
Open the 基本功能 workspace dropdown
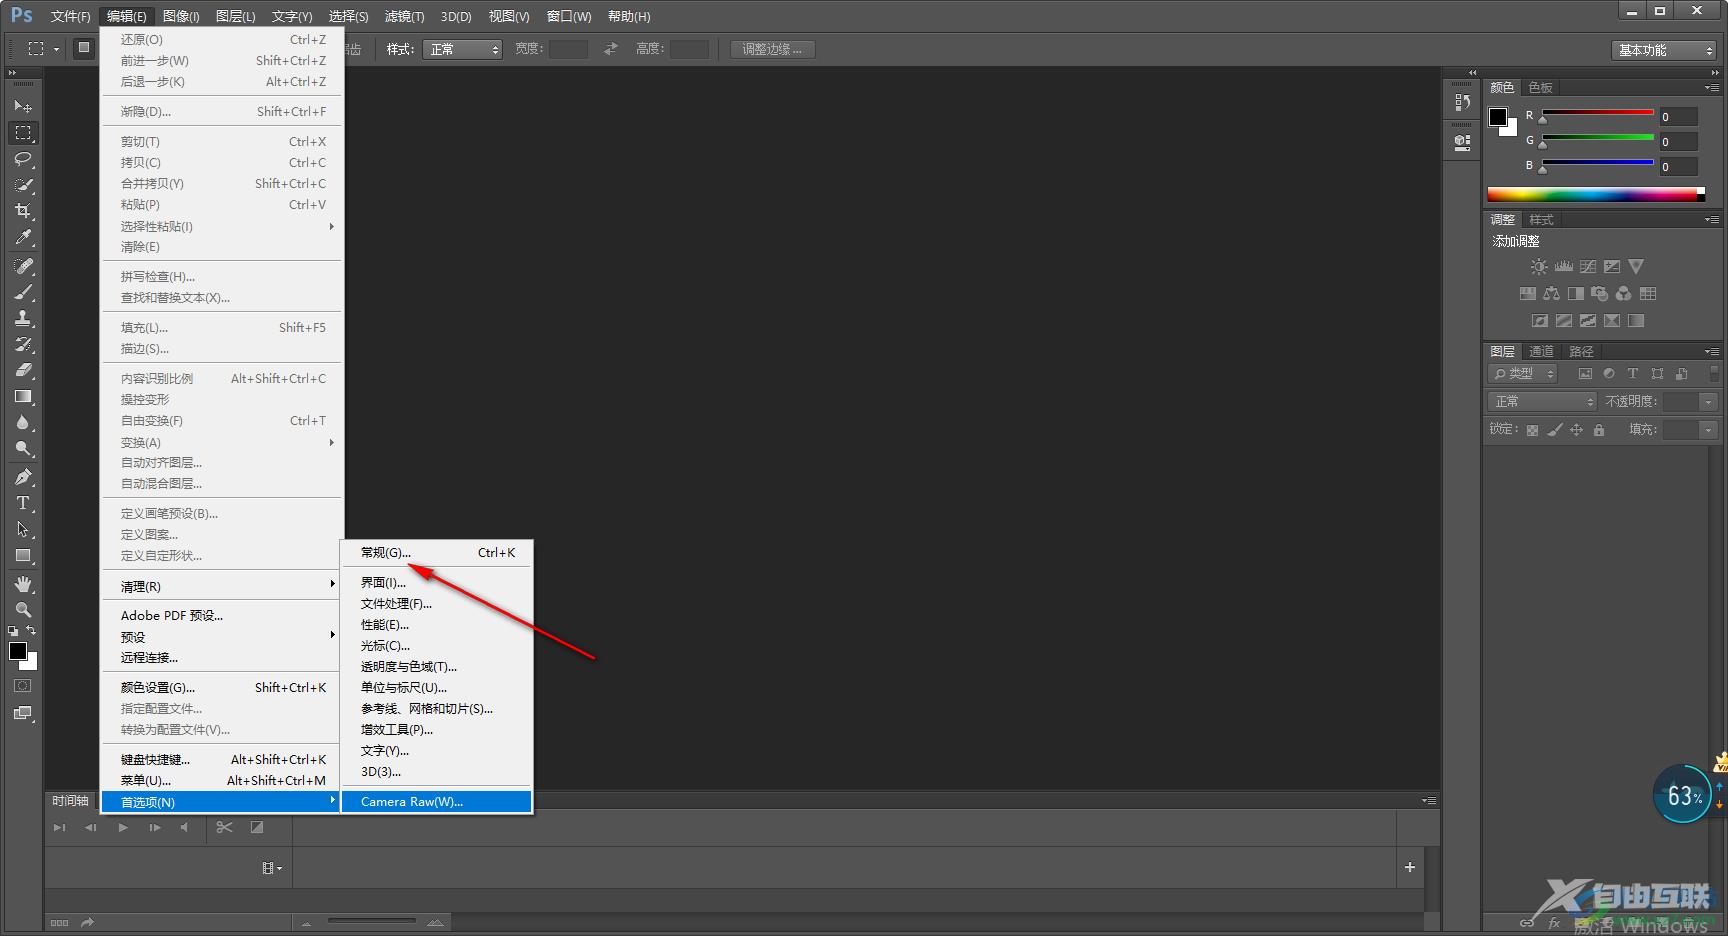1663,50
